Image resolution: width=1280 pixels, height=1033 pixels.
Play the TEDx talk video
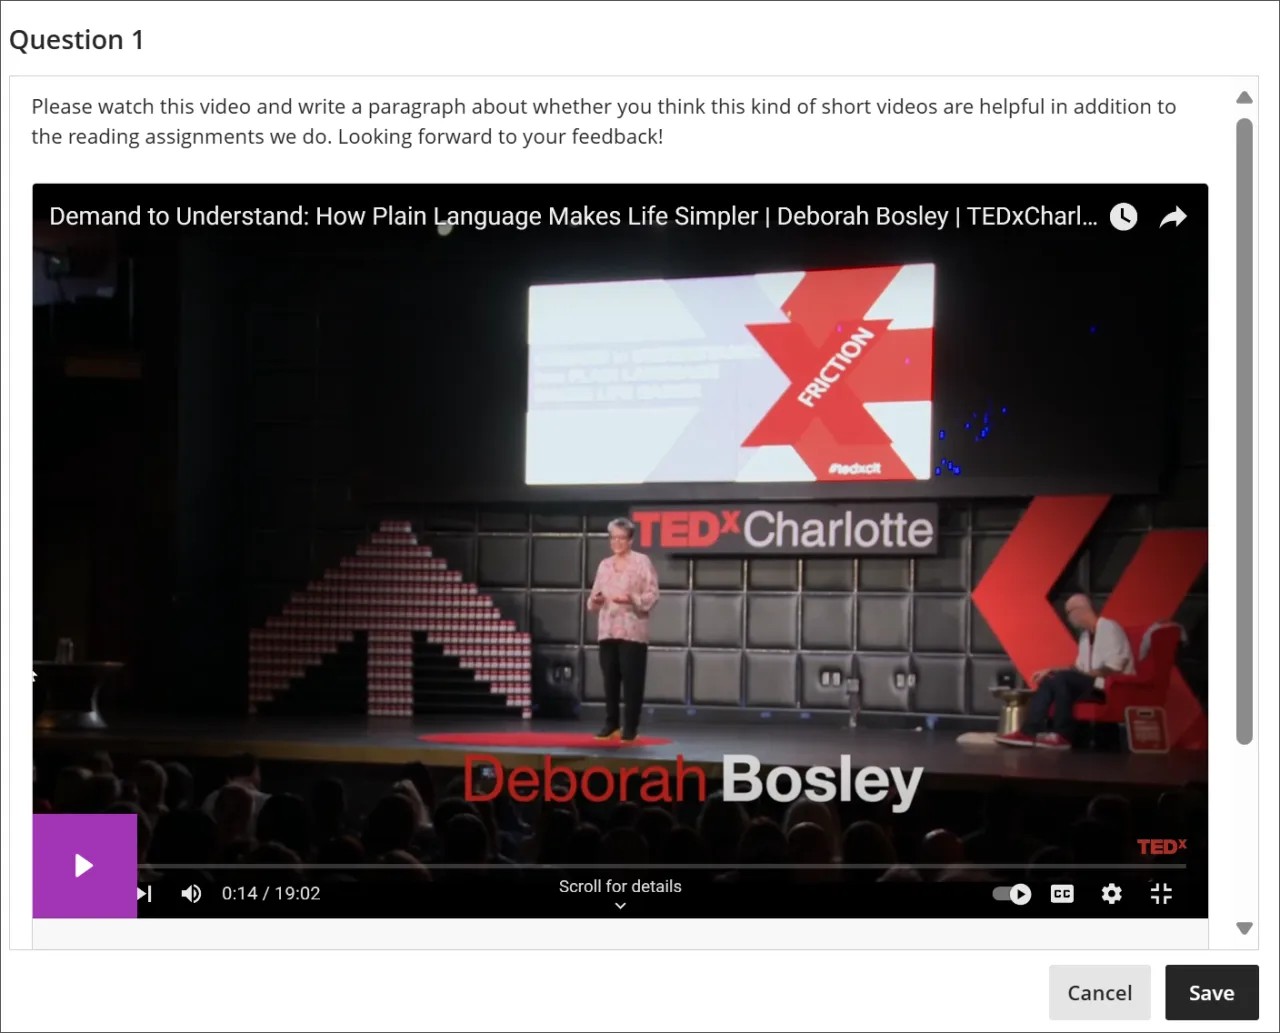[x=83, y=866]
